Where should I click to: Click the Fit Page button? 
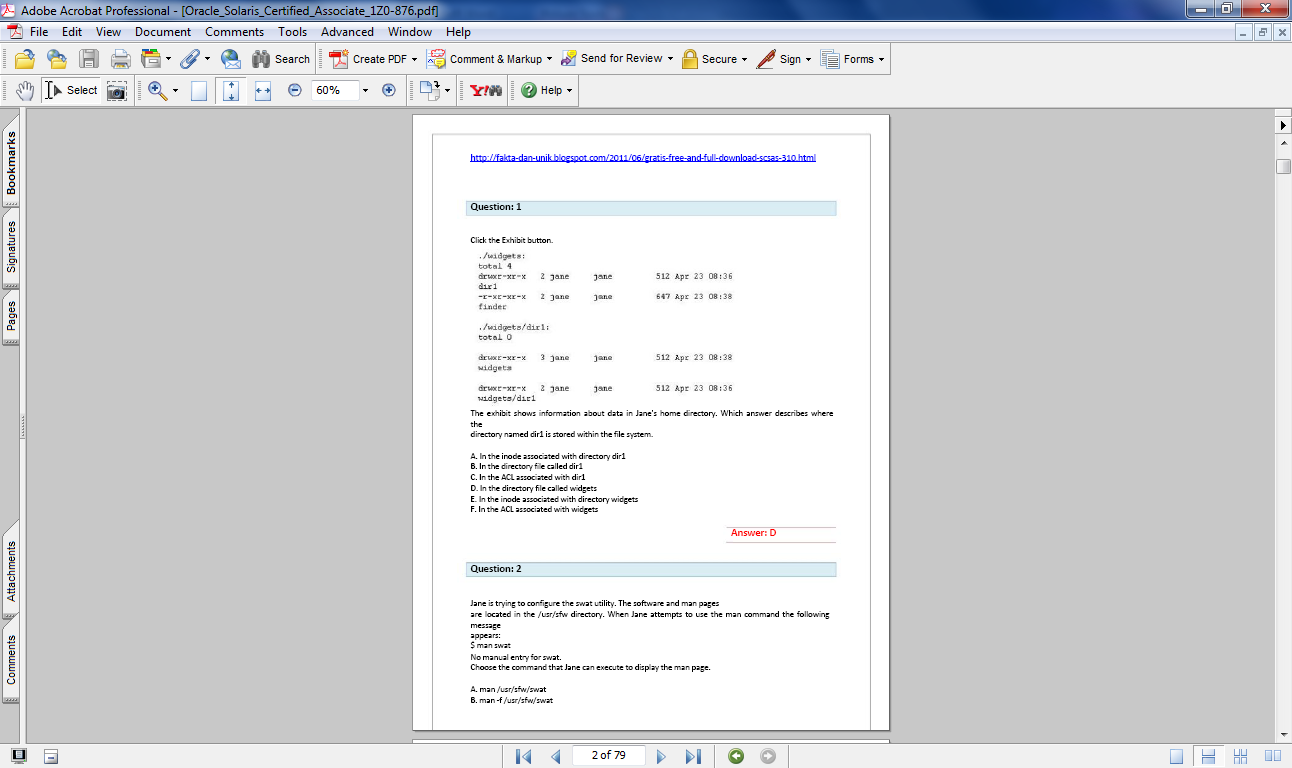(231, 90)
